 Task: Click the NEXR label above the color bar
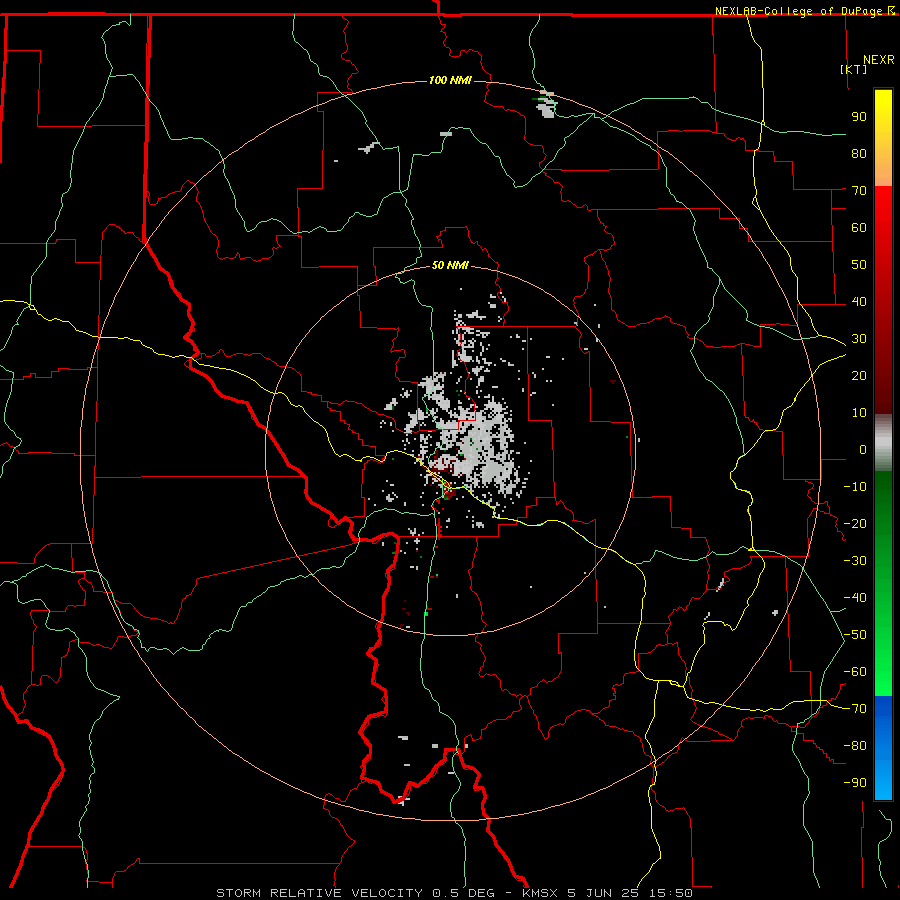pos(879,60)
